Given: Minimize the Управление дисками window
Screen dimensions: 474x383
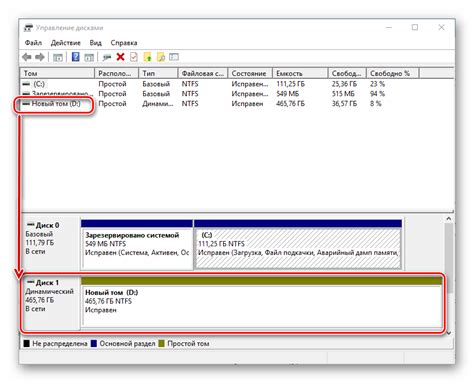Looking at the screenshot, I should [389, 27].
